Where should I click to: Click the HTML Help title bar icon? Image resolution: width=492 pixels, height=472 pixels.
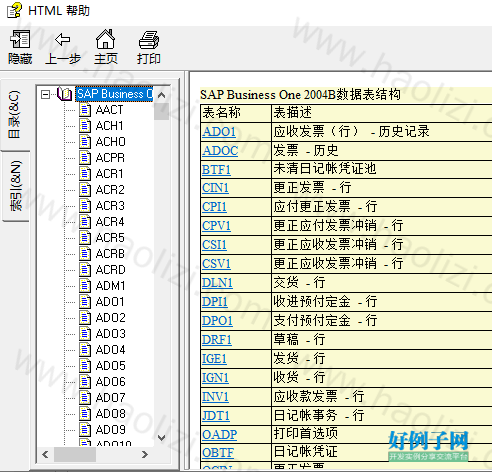[14, 10]
